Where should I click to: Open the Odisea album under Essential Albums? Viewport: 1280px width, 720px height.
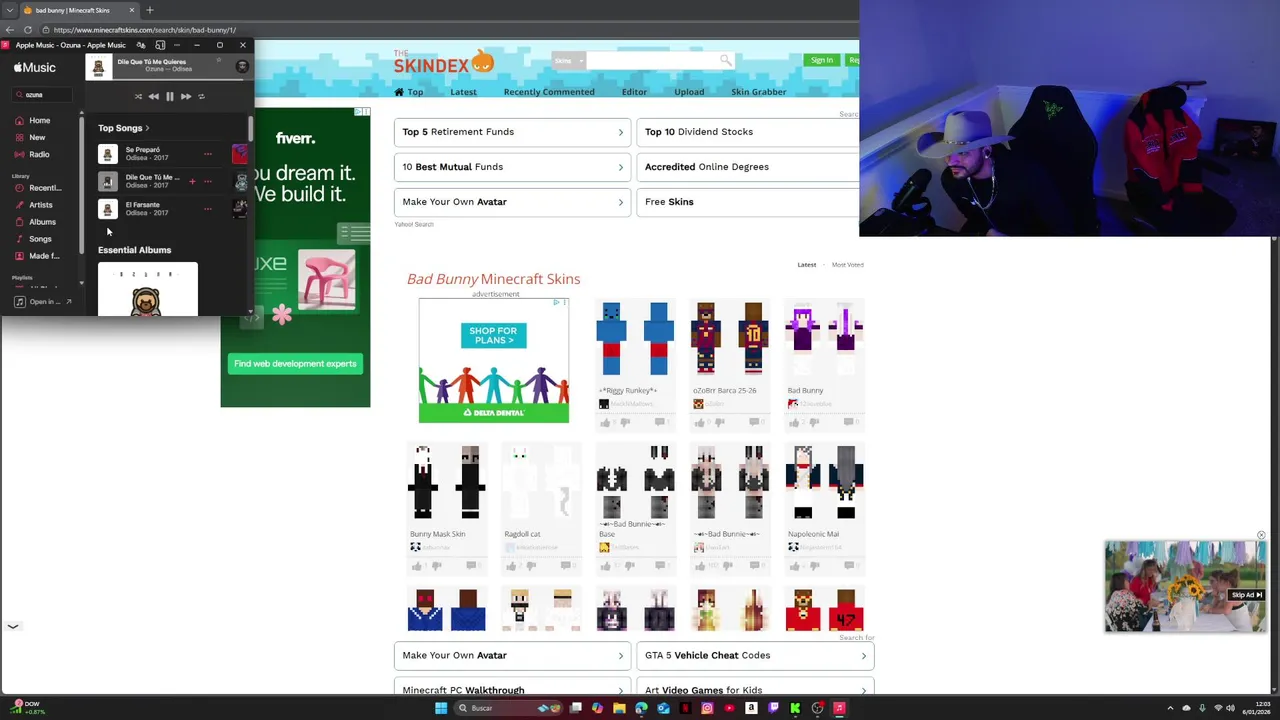(x=148, y=289)
